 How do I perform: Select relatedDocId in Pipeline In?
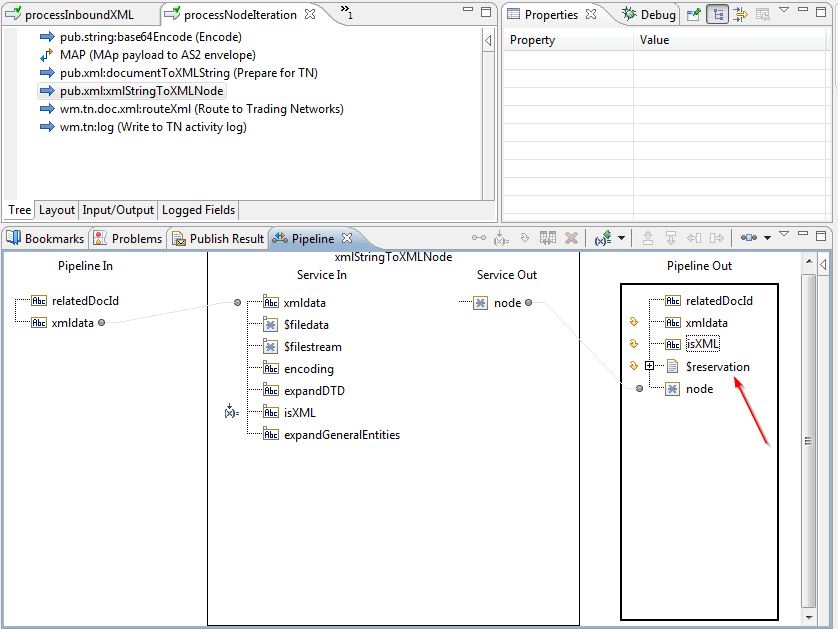tap(85, 301)
